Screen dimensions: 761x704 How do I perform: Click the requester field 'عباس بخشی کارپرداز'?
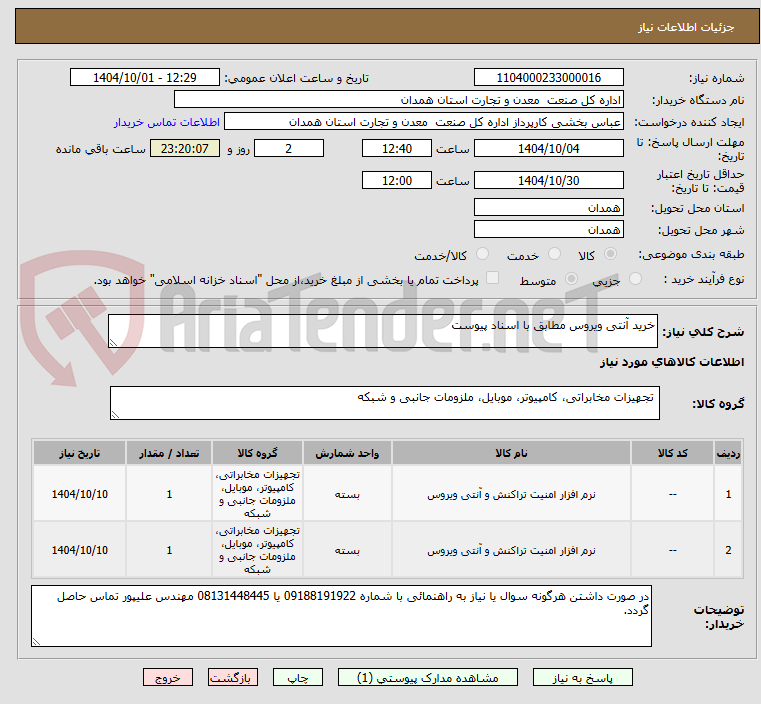pyautogui.click(x=424, y=122)
